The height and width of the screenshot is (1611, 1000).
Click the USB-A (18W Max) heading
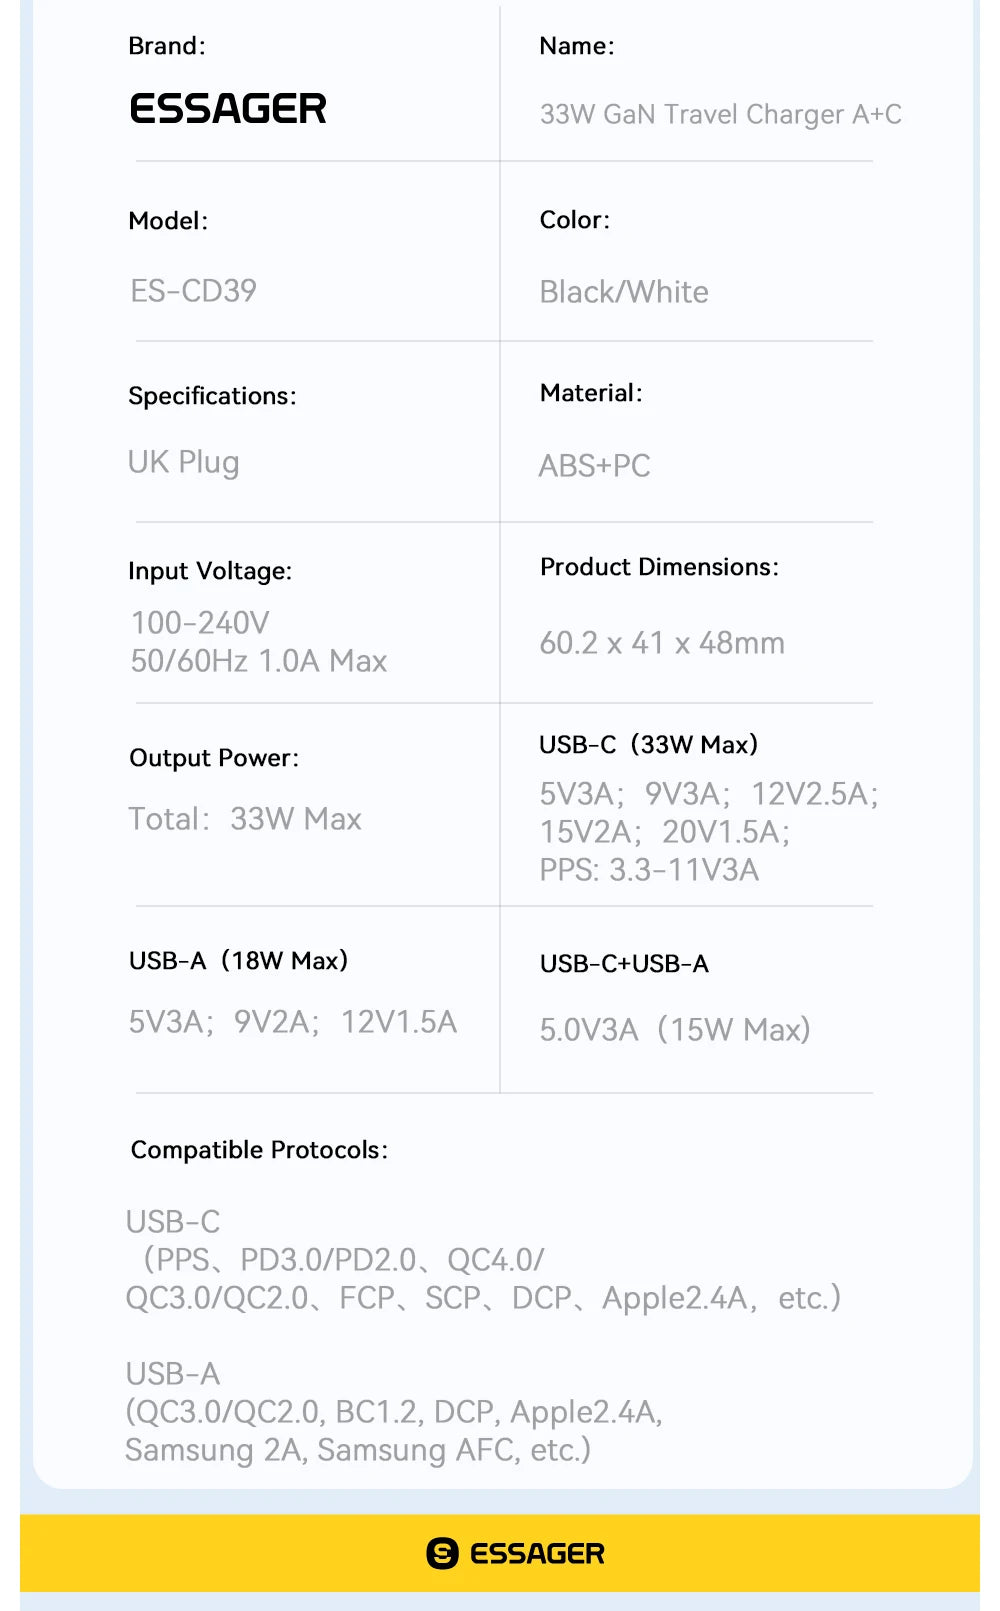[238, 961]
